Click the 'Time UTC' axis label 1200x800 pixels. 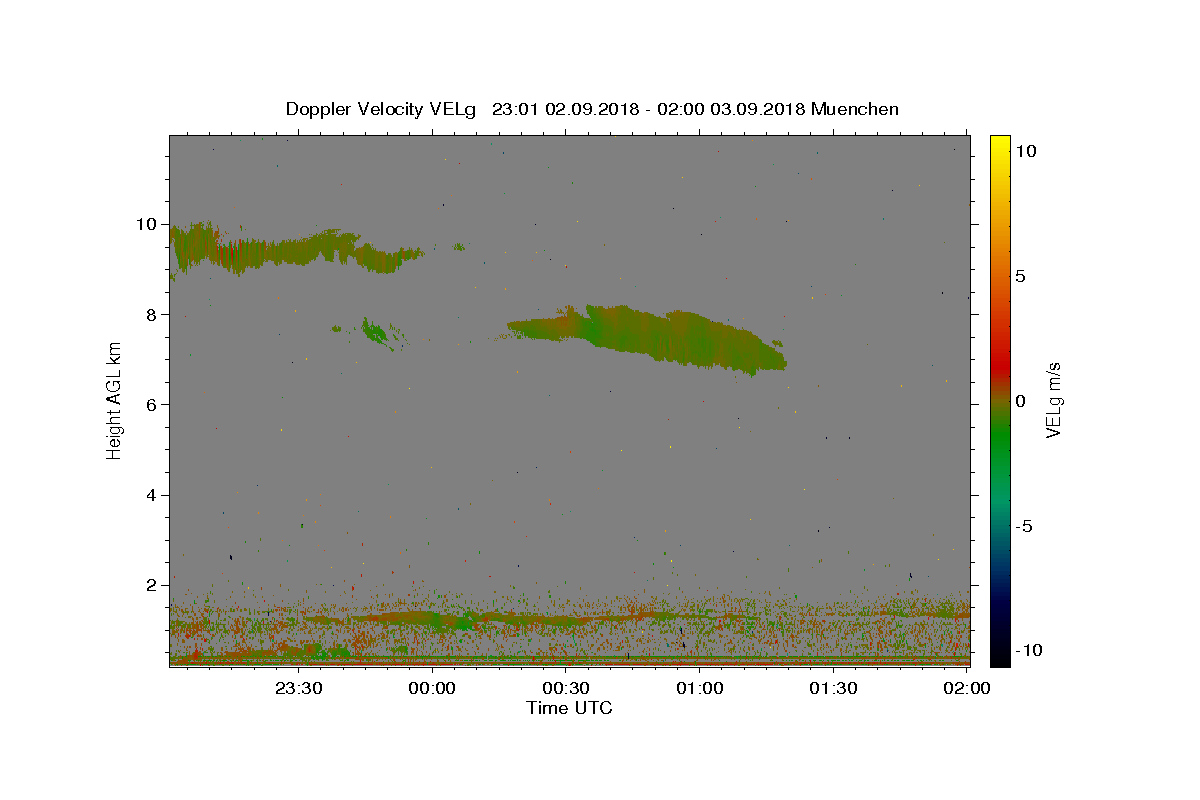pyautogui.click(x=569, y=708)
